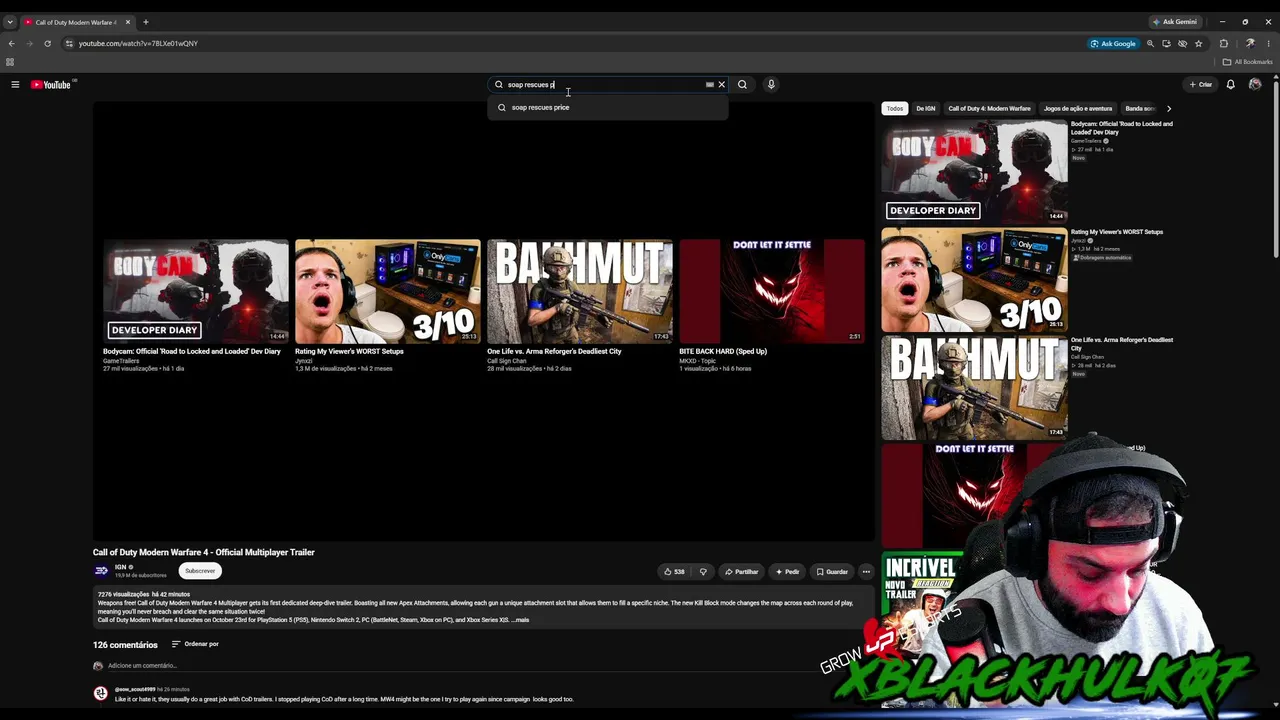Select the Call of Duty 4: Modern Warfare chip
This screenshot has width=1280, height=720.
pyautogui.click(x=989, y=109)
